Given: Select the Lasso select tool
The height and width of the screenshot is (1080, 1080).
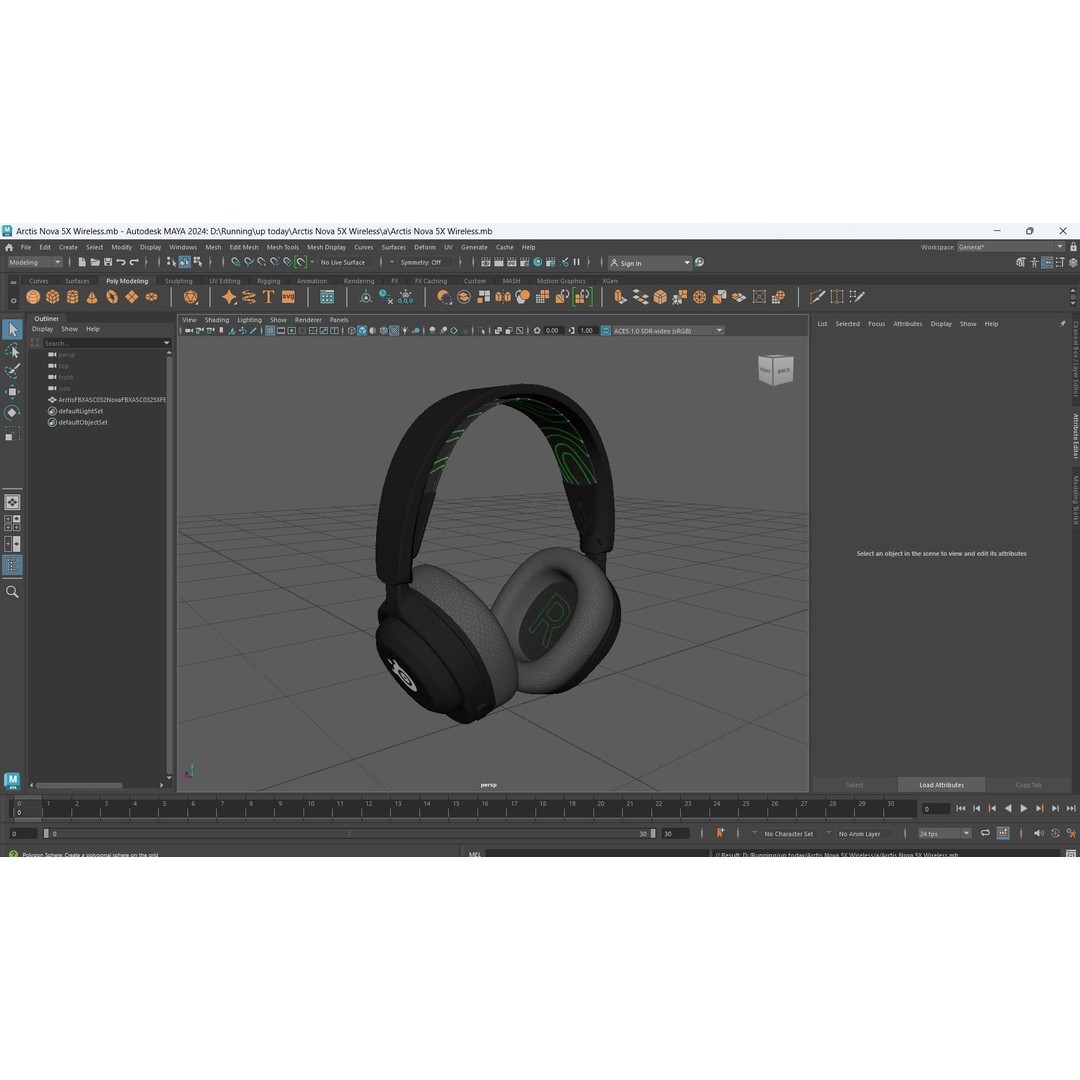Looking at the screenshot, I should pyautogui.click(x=12, y=351).
